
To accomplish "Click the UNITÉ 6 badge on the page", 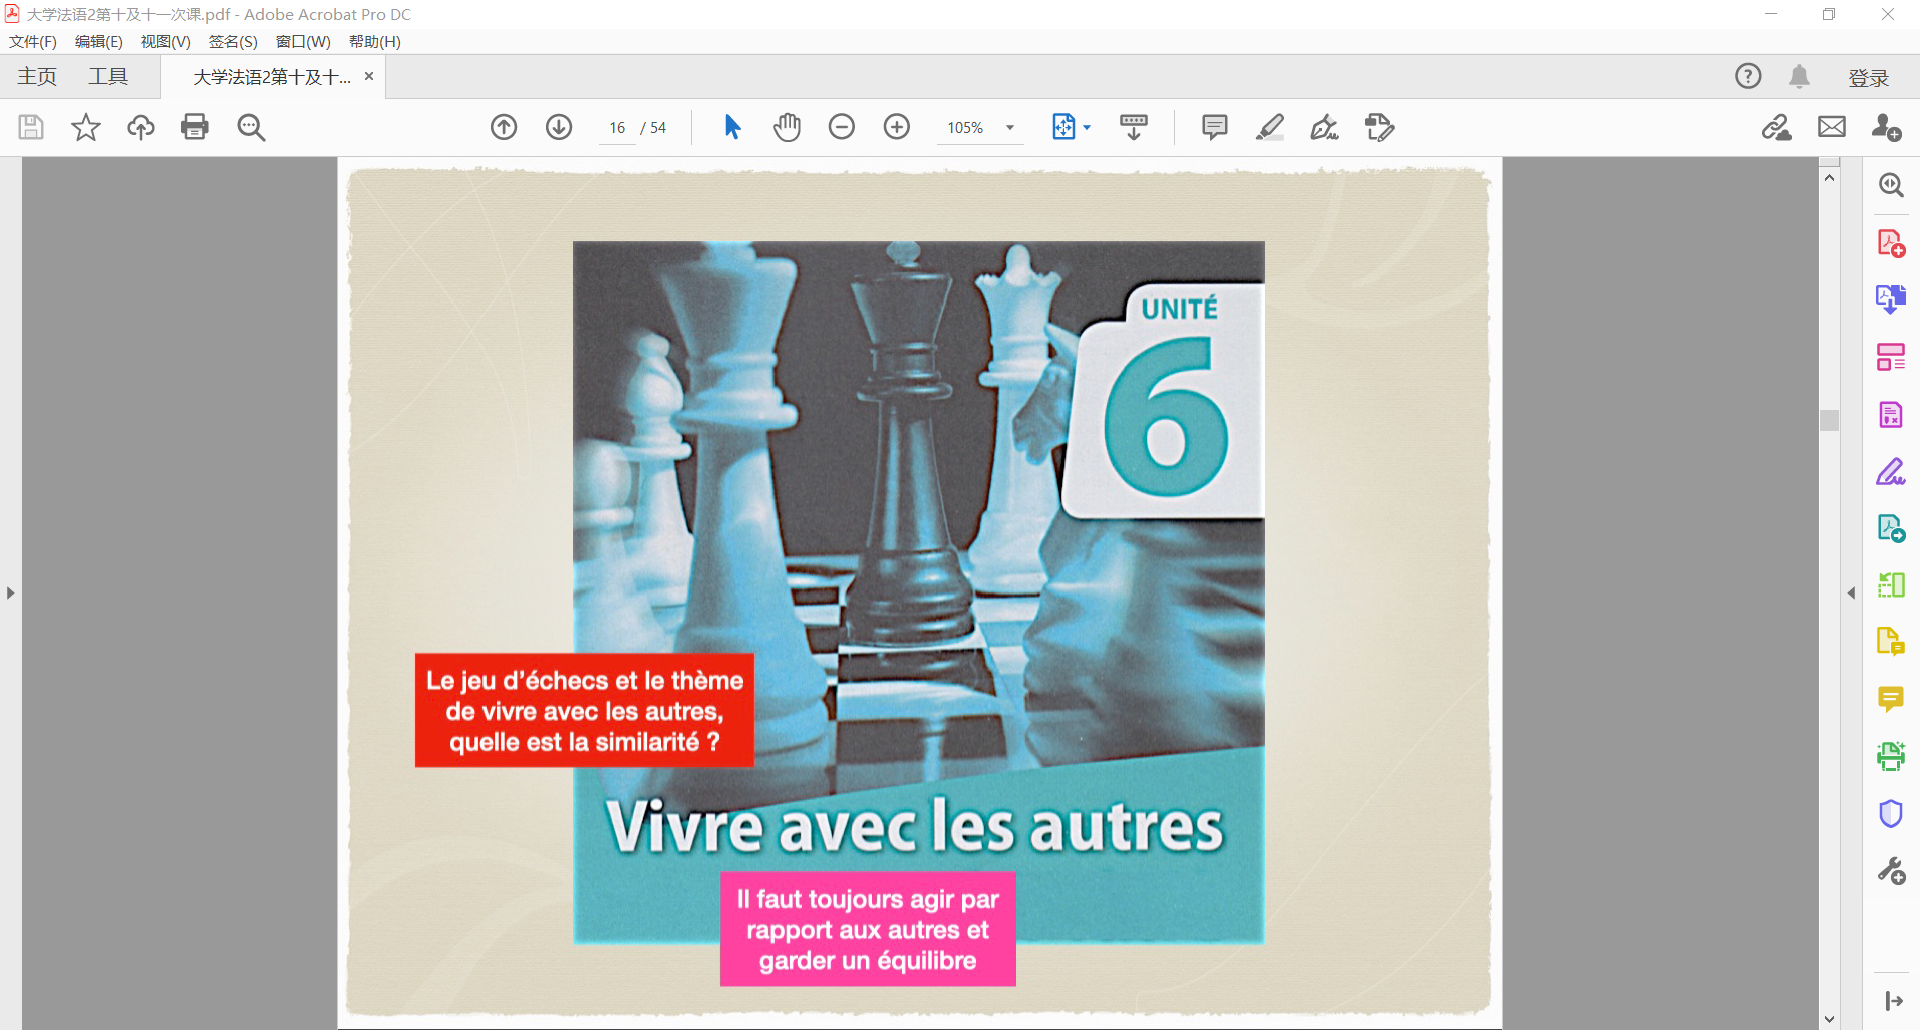I will pyautogui.click(x=1164, y=400).
